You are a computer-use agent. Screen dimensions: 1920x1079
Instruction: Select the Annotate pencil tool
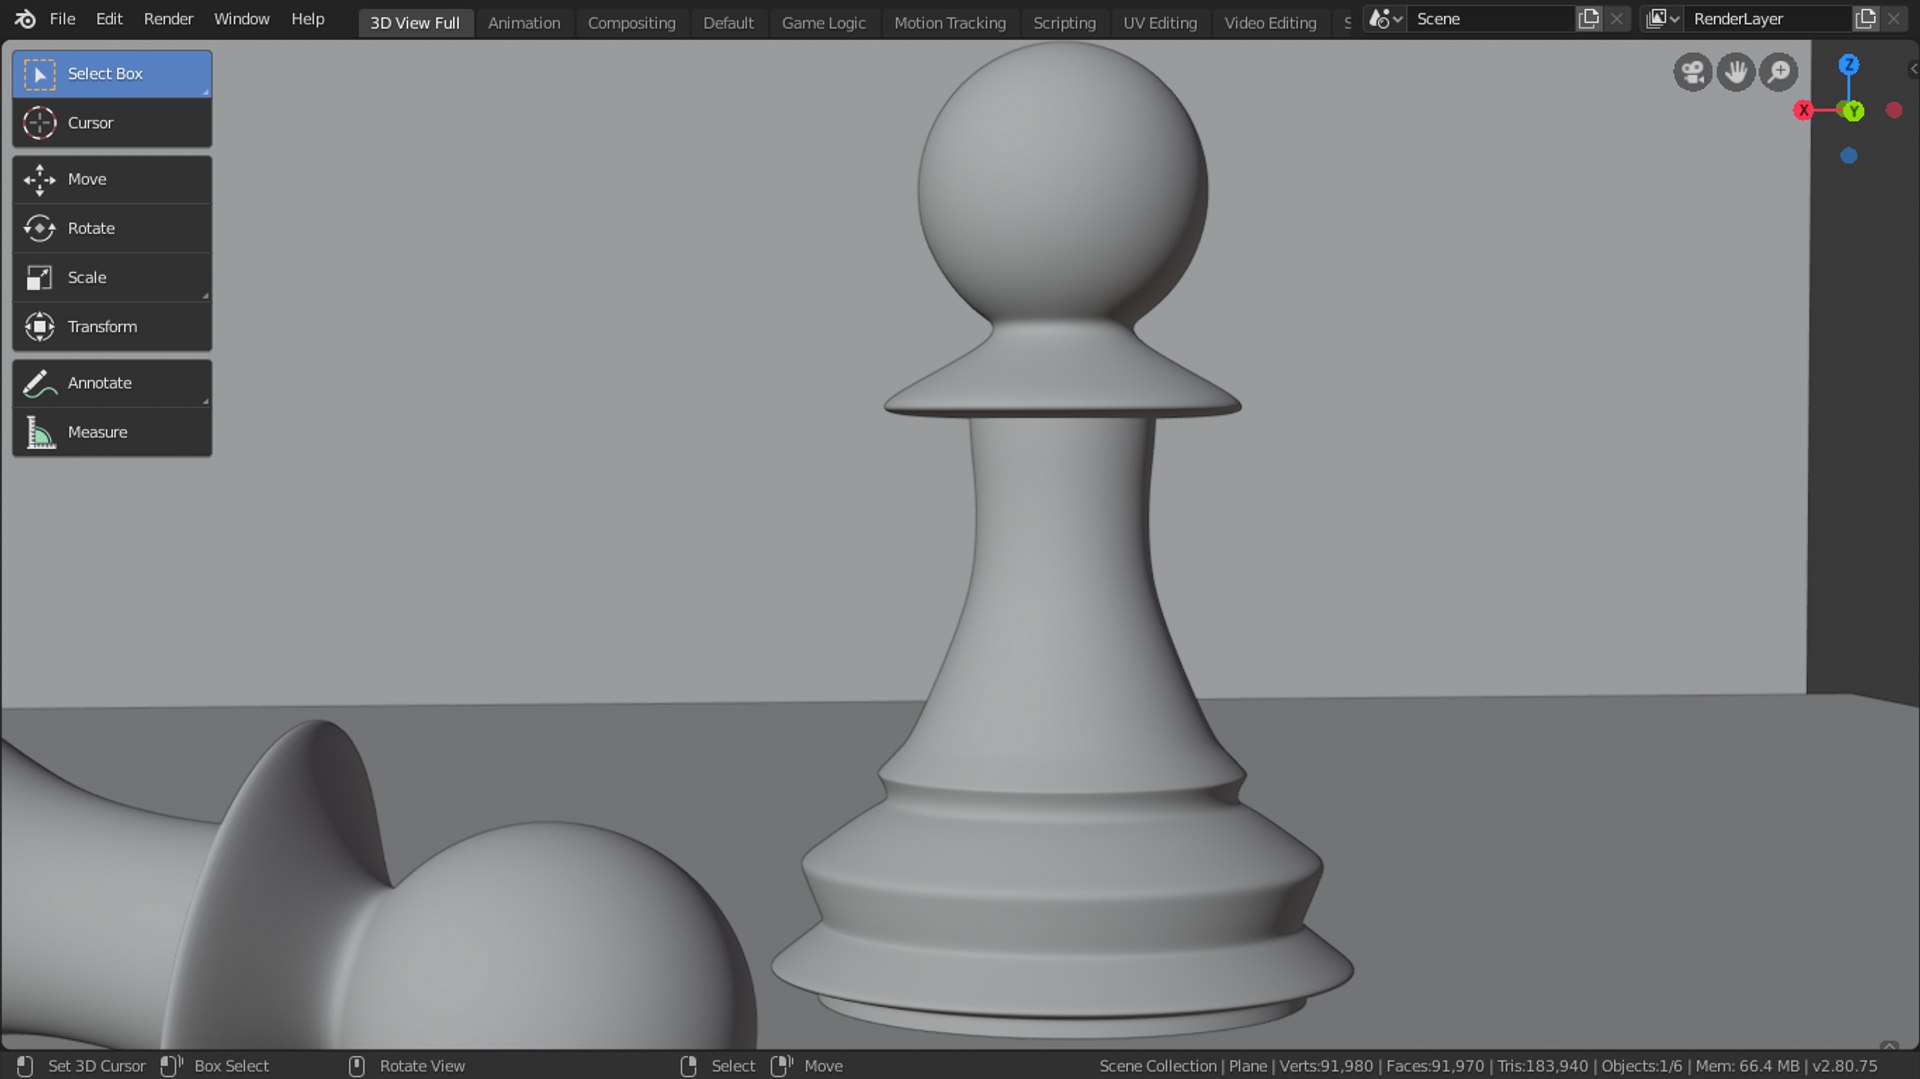click(x=112, y=383)
